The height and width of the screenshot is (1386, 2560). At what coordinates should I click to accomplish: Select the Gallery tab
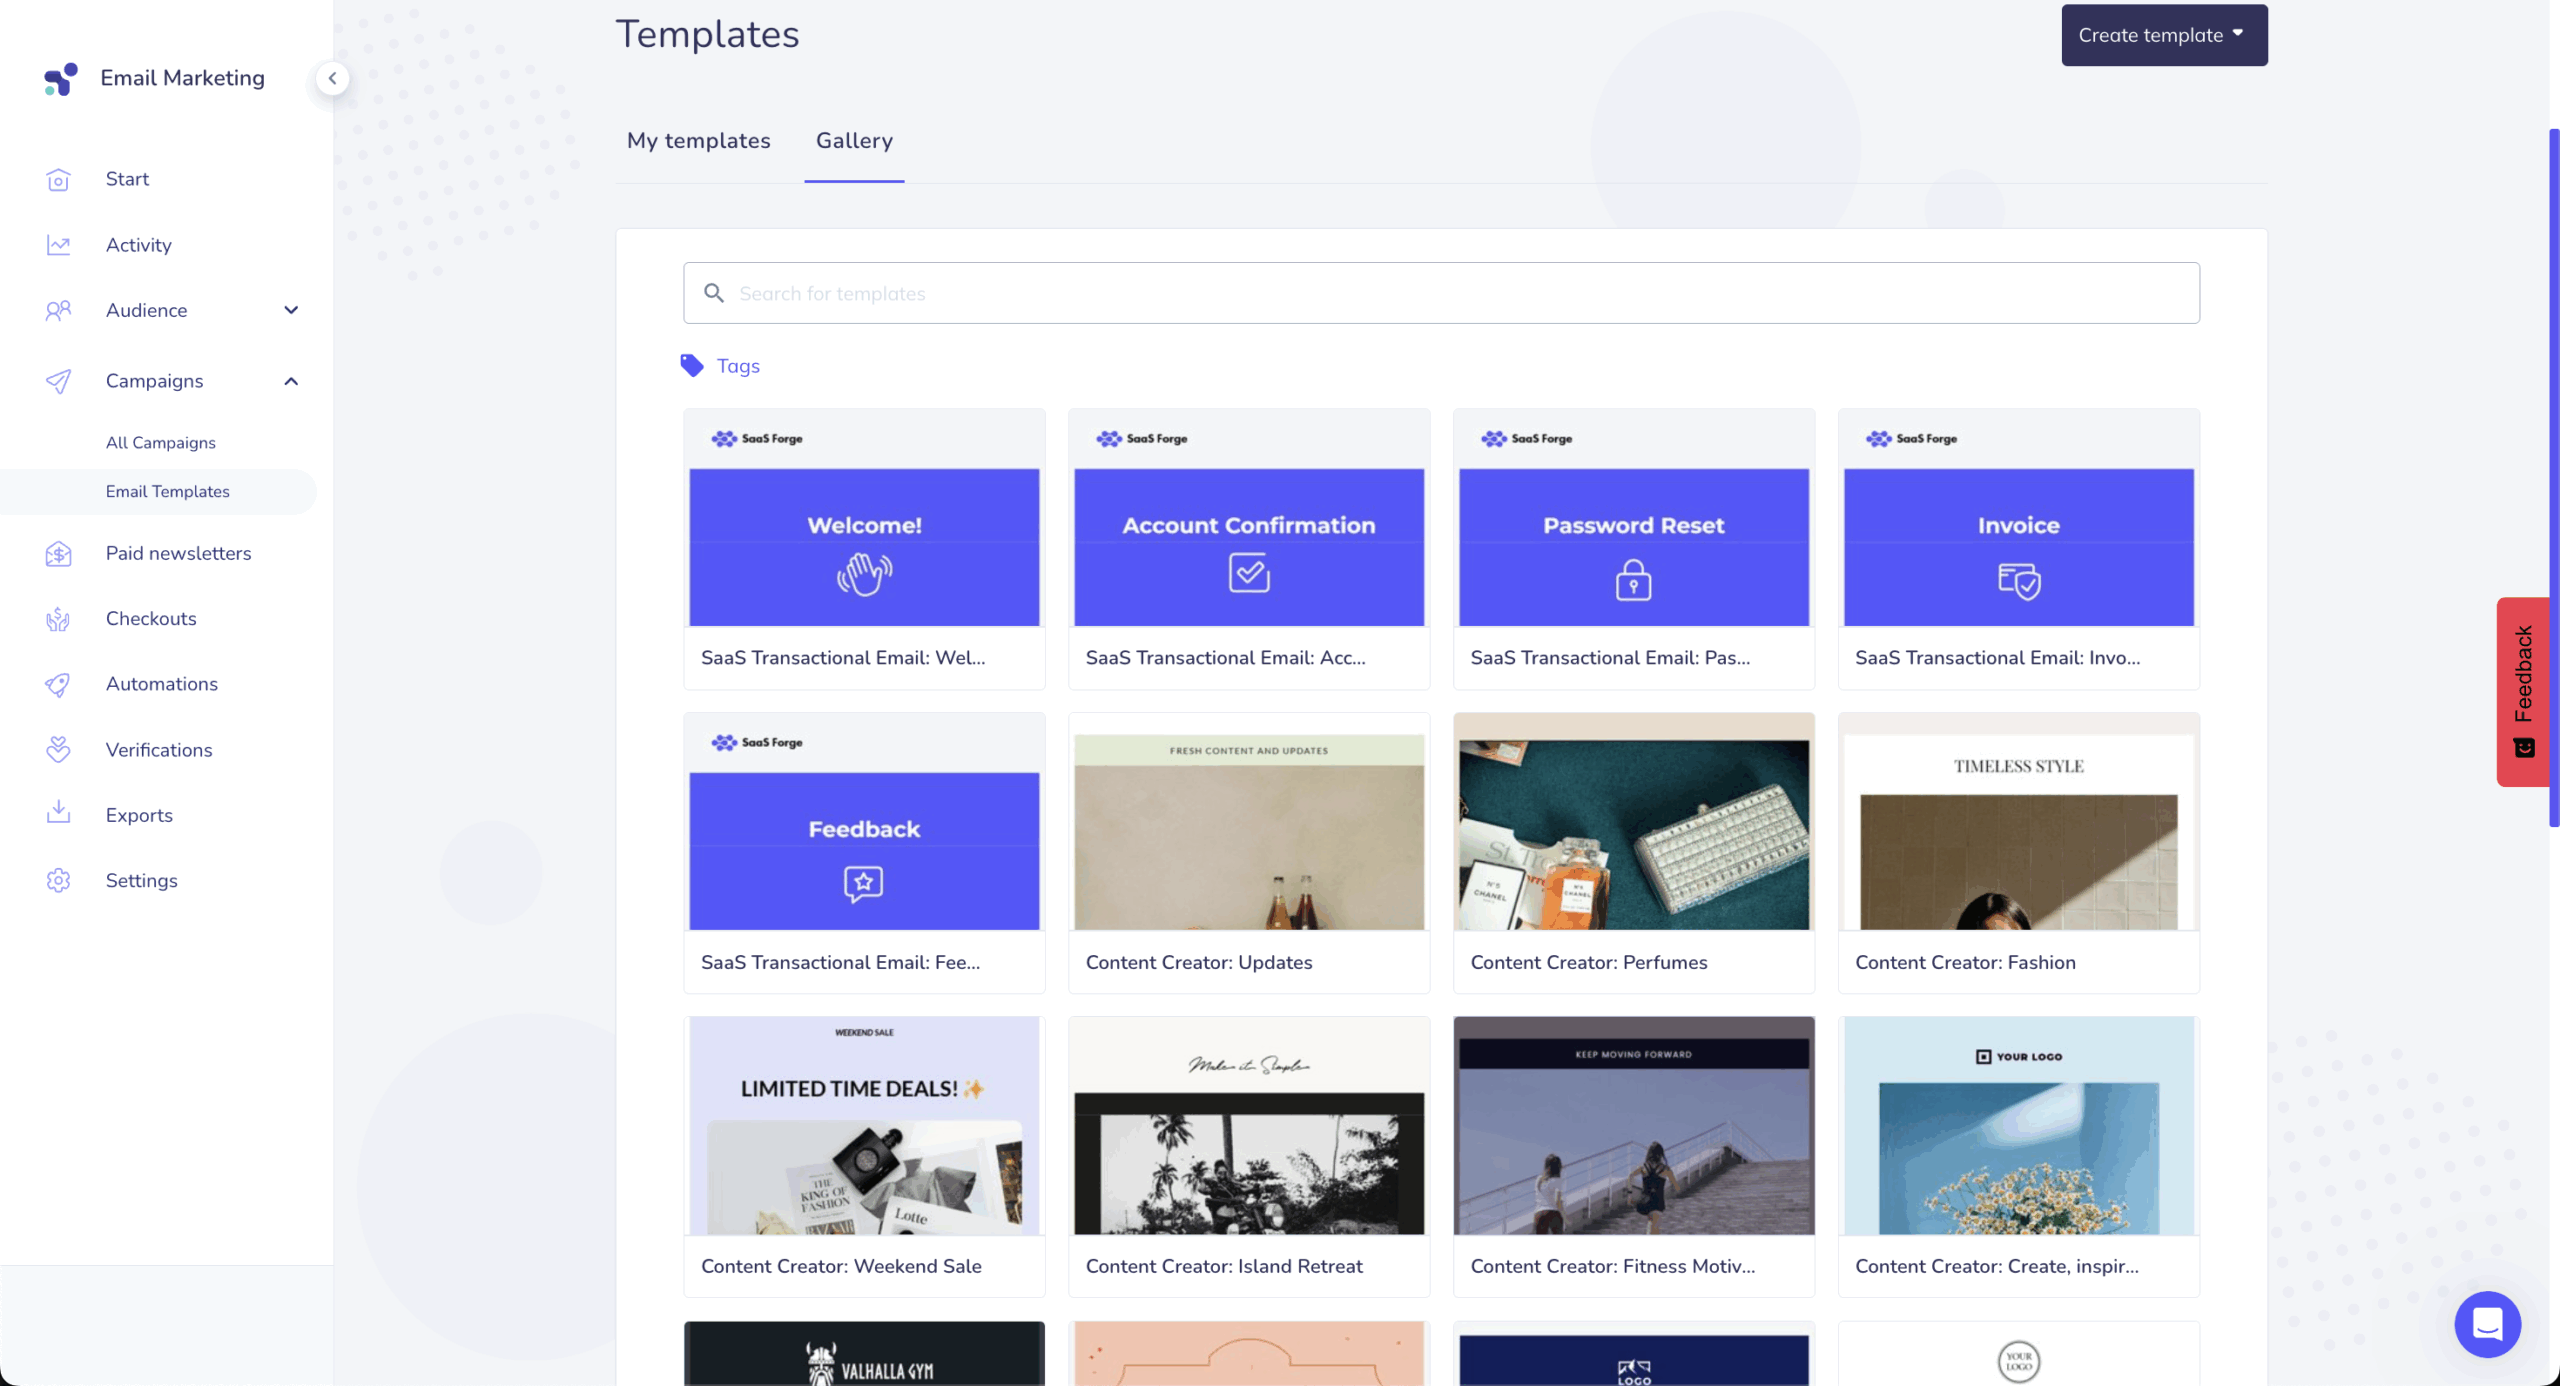coord(854,141)
